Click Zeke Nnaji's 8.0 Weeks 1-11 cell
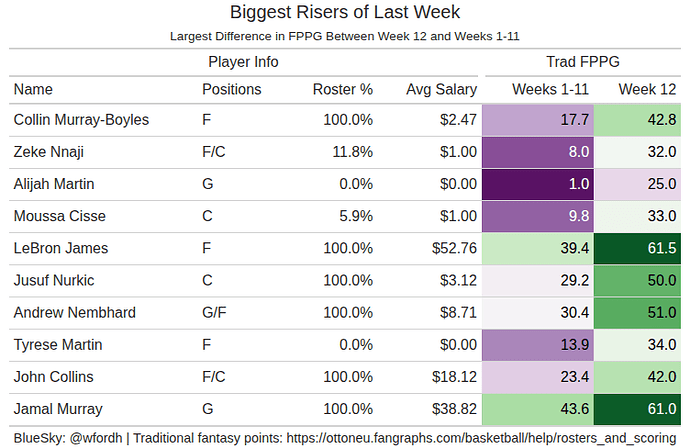 [x=539, y=152]
